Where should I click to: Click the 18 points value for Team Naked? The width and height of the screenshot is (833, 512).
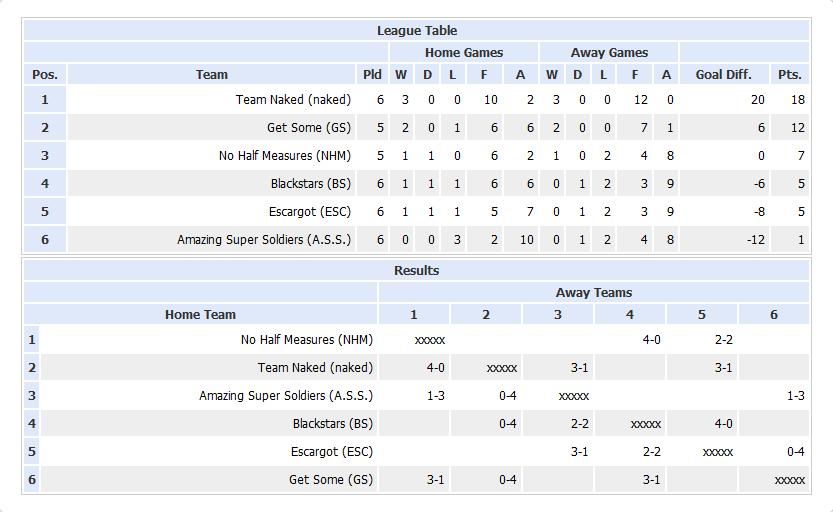pyautogui.click(x=797, y=100)
